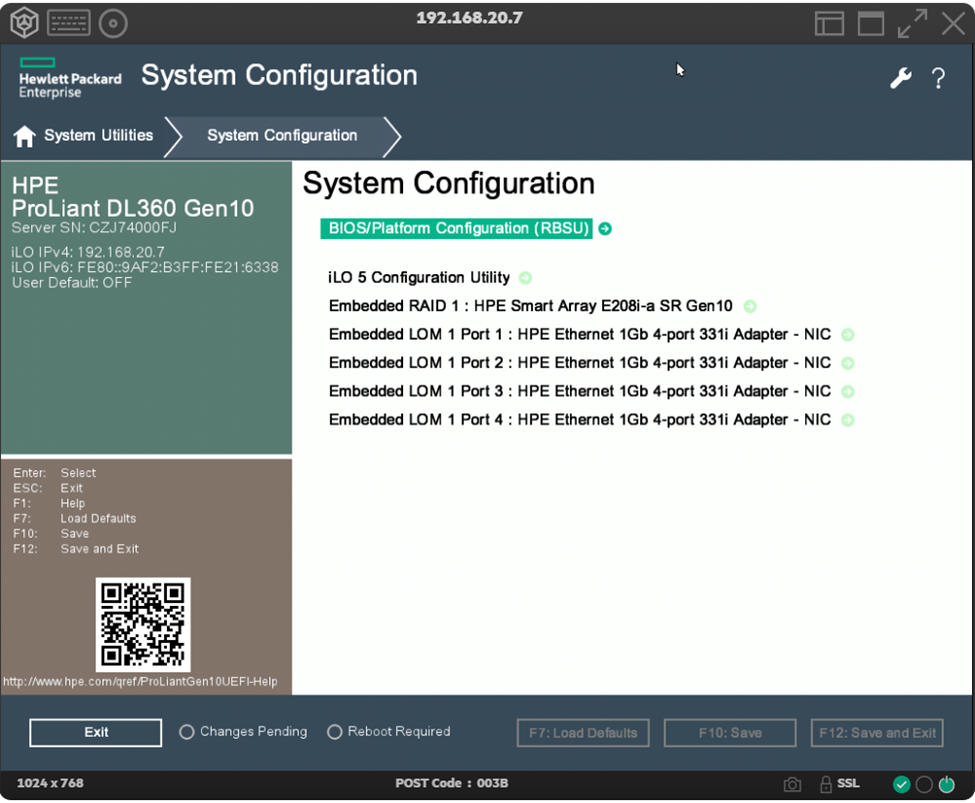This screenshot has height=803, width=975.
Task: Capture screen with the camera icon
Action: tap(792, 784)
